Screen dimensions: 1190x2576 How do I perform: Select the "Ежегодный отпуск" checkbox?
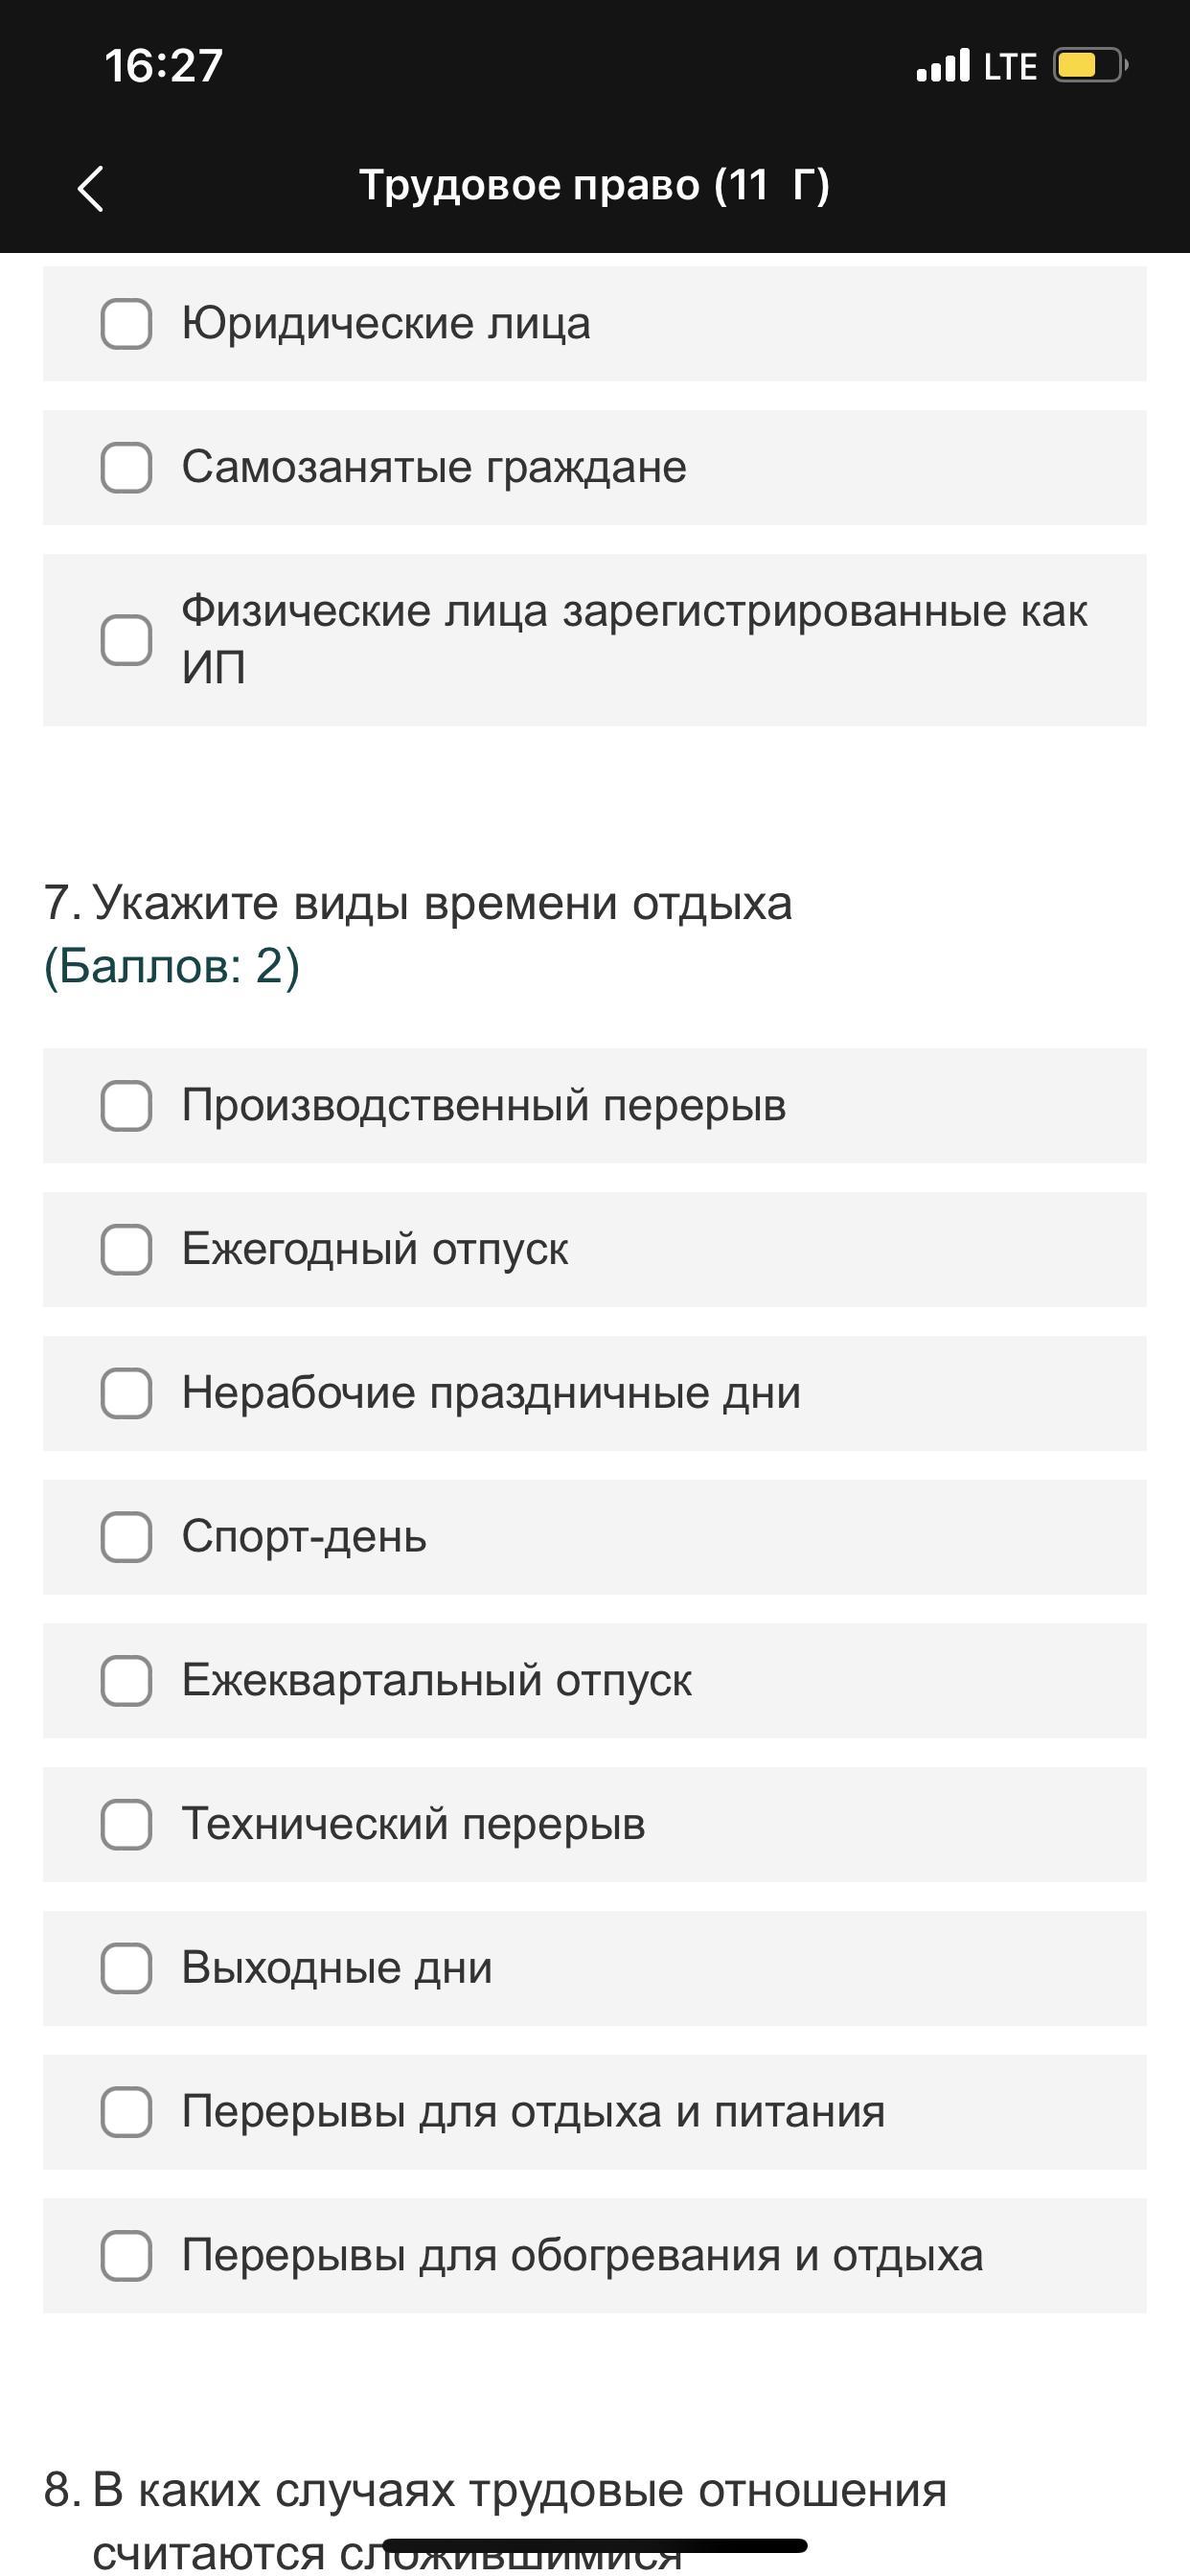[x=126, y=1250]
